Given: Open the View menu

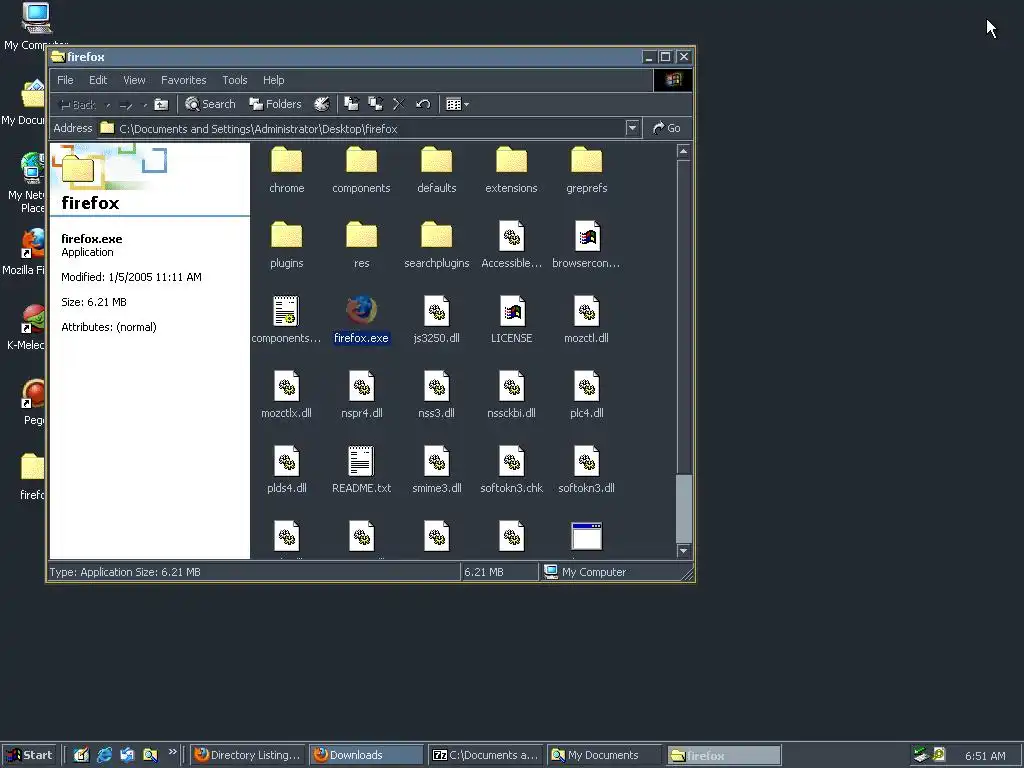Looking at the screenshot, I should pos(135,80).
